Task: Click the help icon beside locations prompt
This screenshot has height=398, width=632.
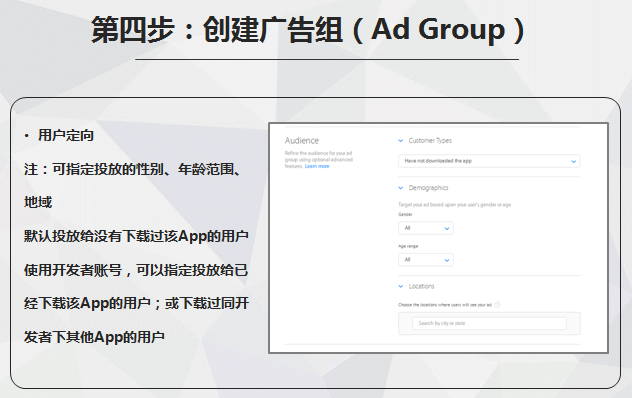Action: (x=497, y=304)
